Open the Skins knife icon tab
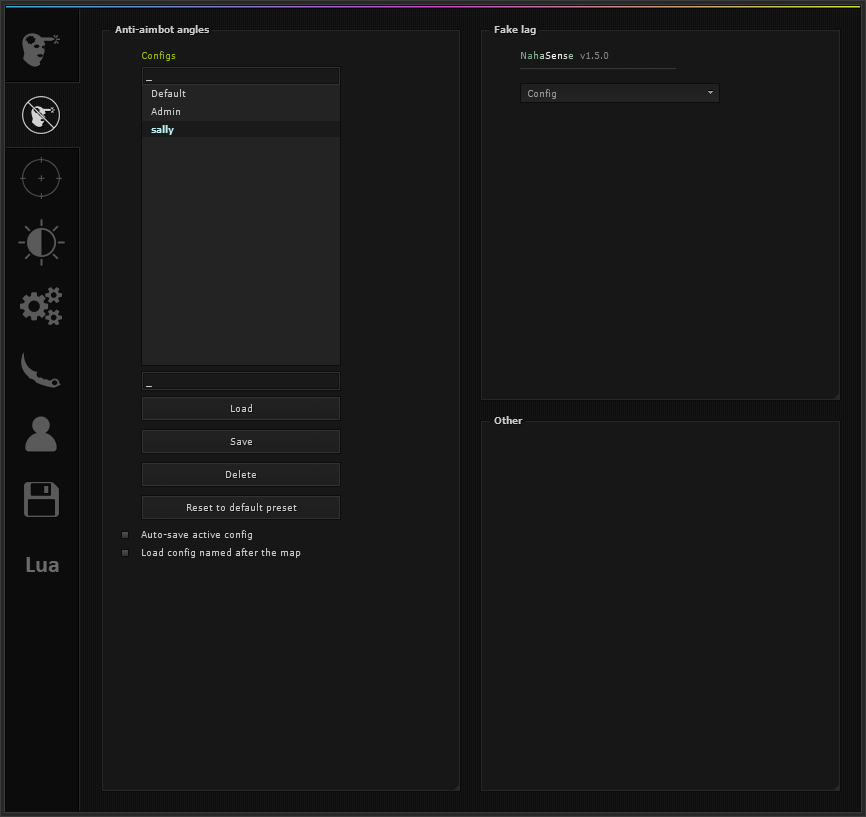The image size is (866, 817). click(x=40, y=370)
